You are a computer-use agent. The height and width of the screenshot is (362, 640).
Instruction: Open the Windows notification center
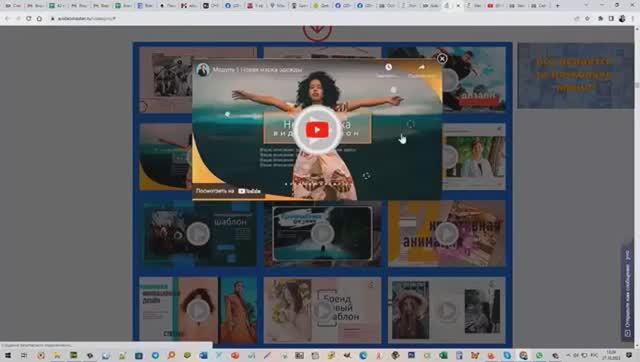629,355
